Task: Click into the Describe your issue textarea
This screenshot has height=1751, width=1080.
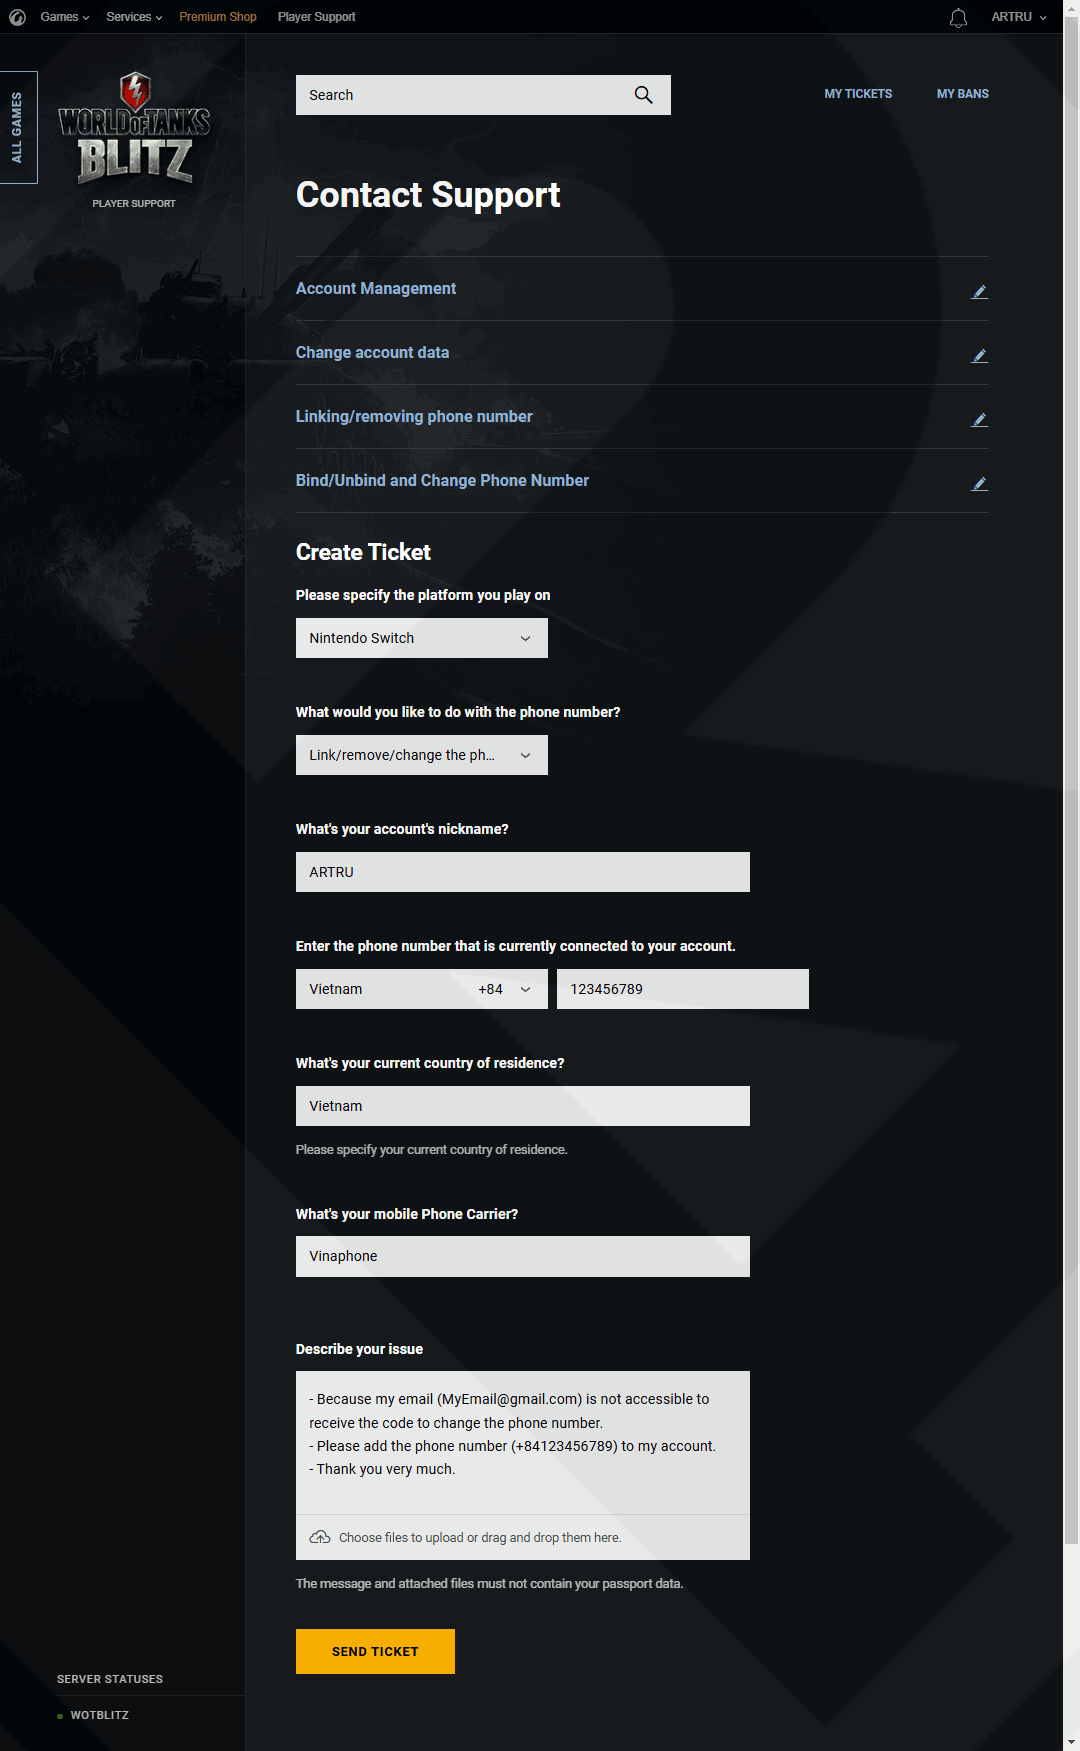Action: click(523, 1442)
